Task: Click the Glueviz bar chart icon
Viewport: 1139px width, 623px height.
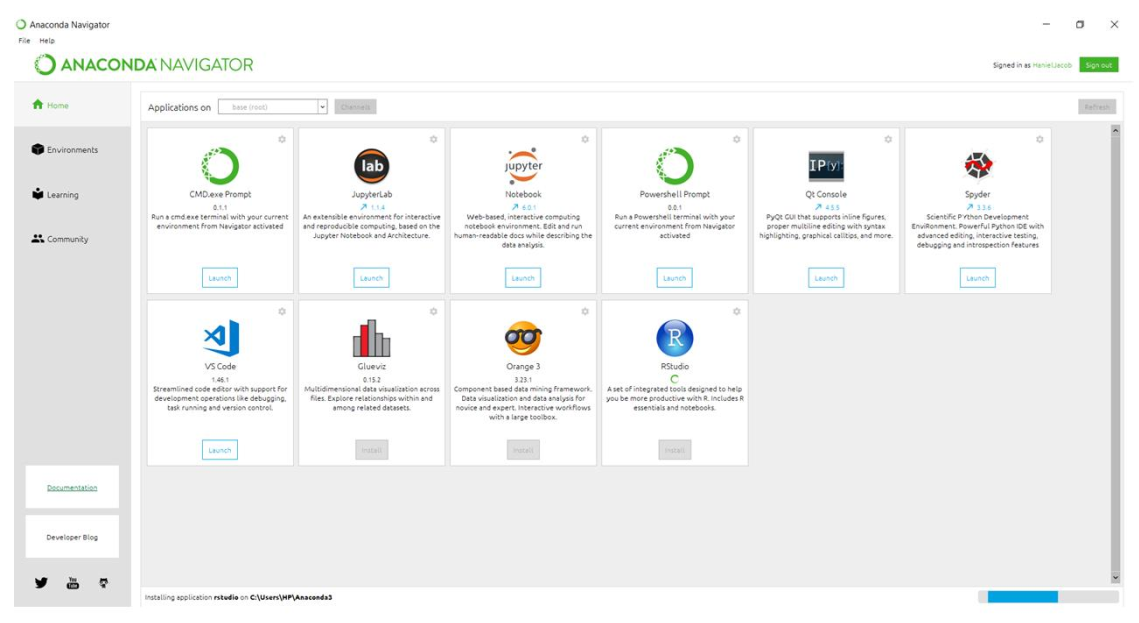Action: point(371,338)
